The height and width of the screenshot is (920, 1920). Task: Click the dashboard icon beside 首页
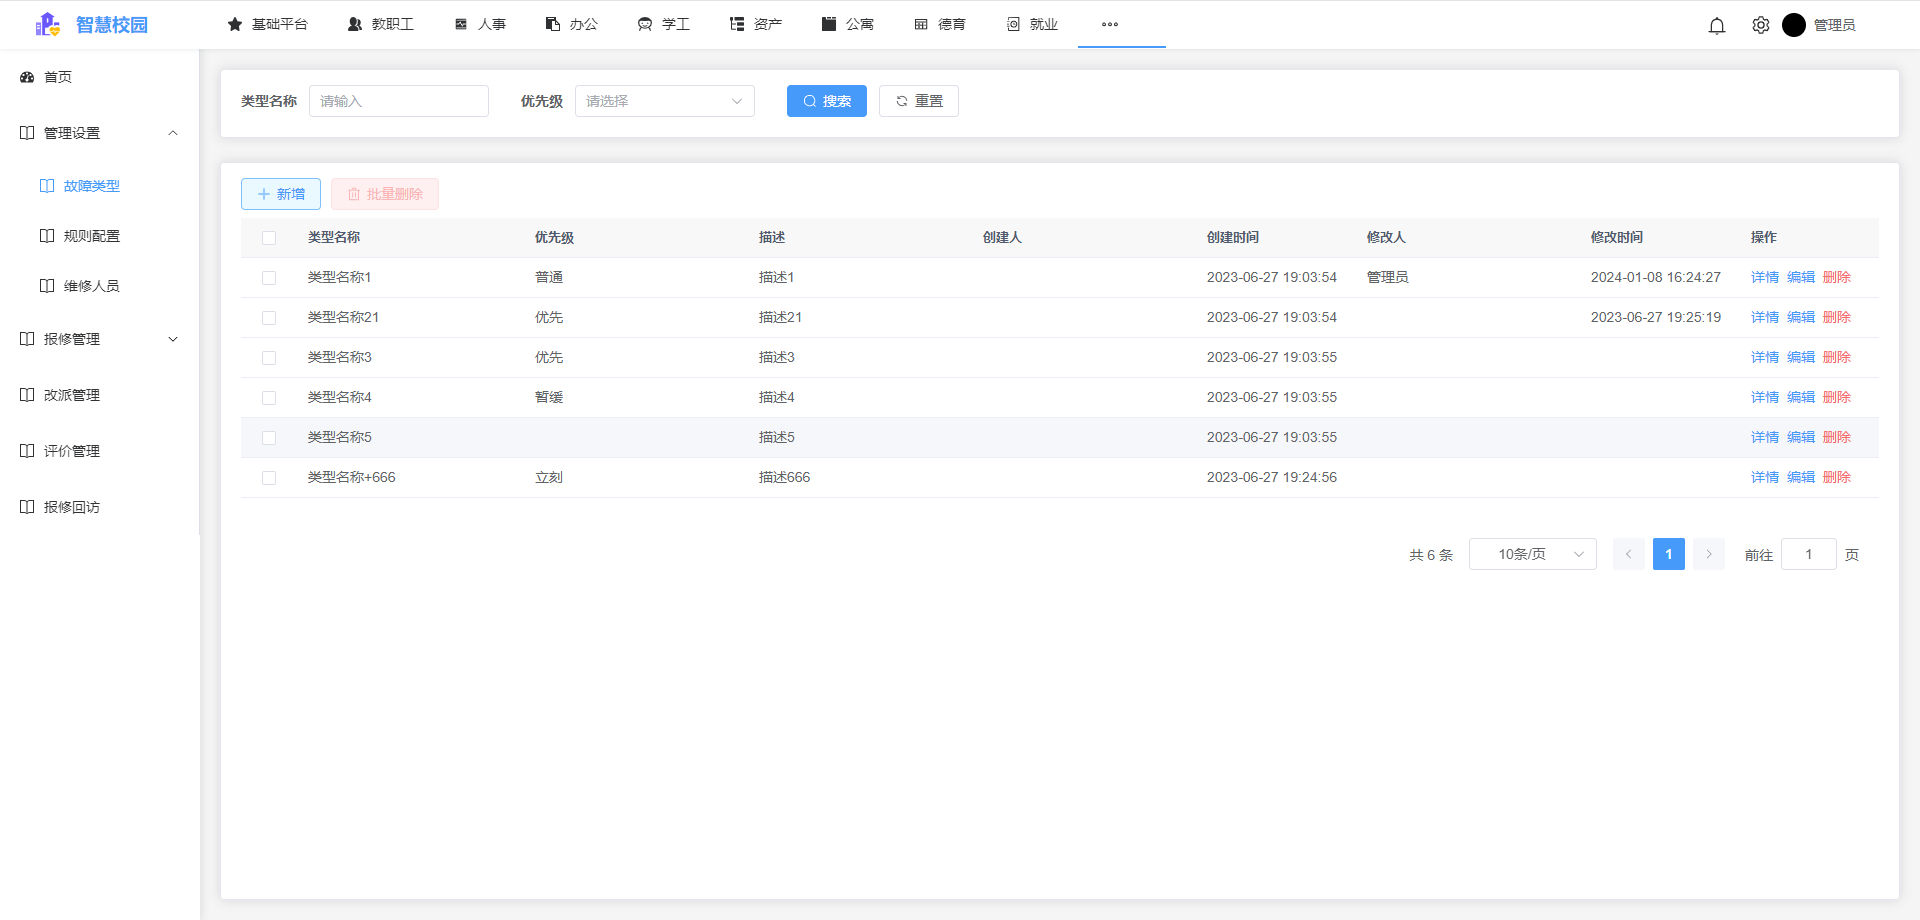(26, 77)
